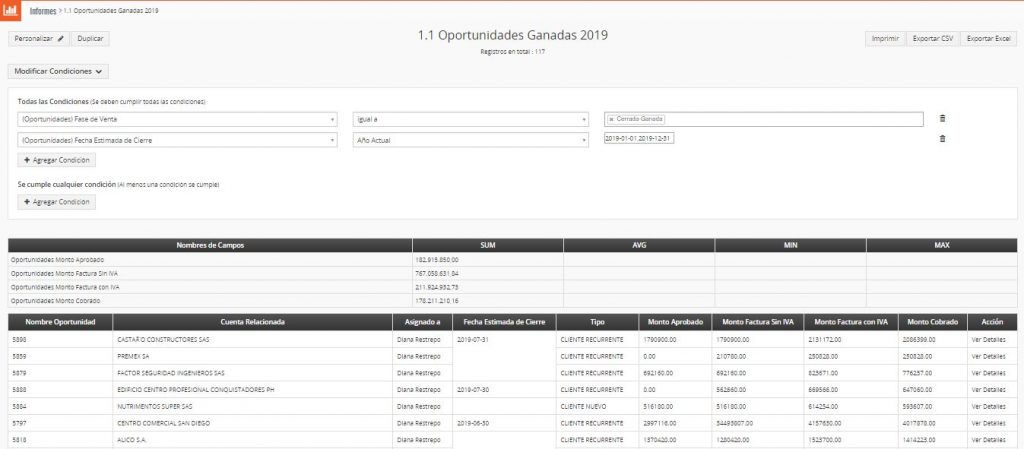This screenshot has height=449, width=1024.
Task: Click the Monto Aprobado column header
Action: coord(673,322)
